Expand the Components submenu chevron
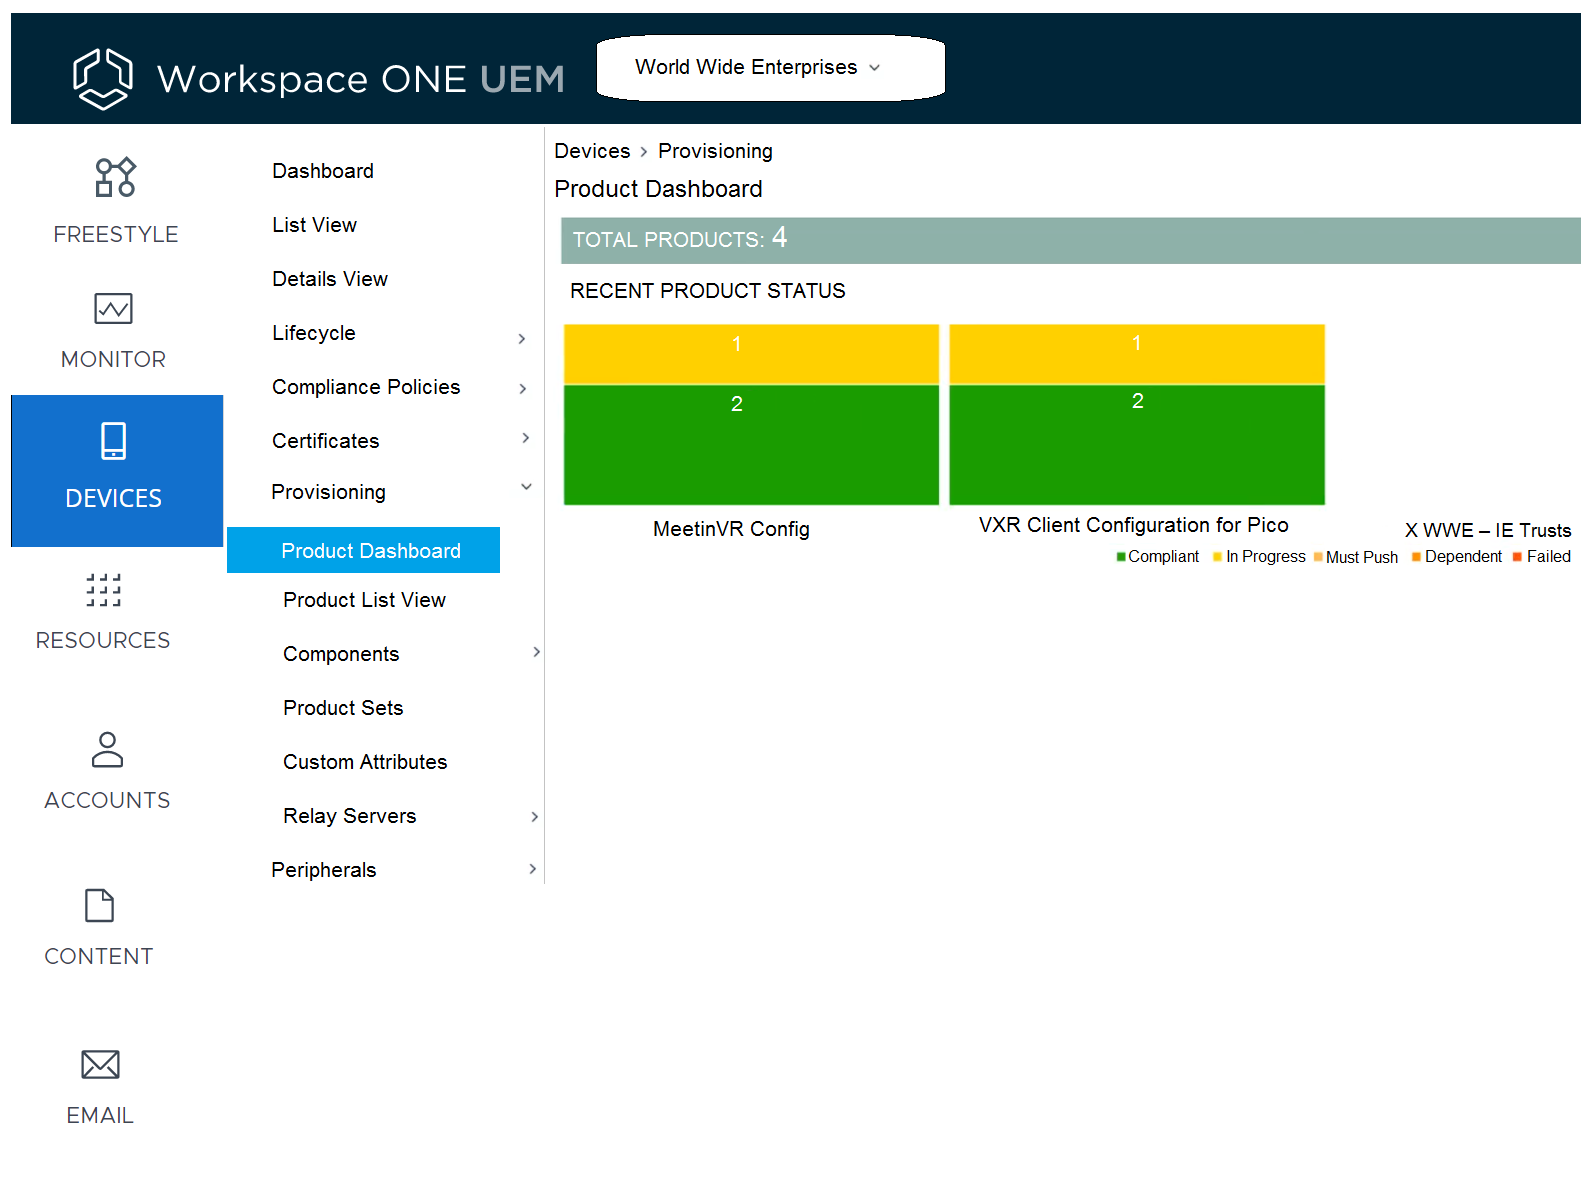 536,652
